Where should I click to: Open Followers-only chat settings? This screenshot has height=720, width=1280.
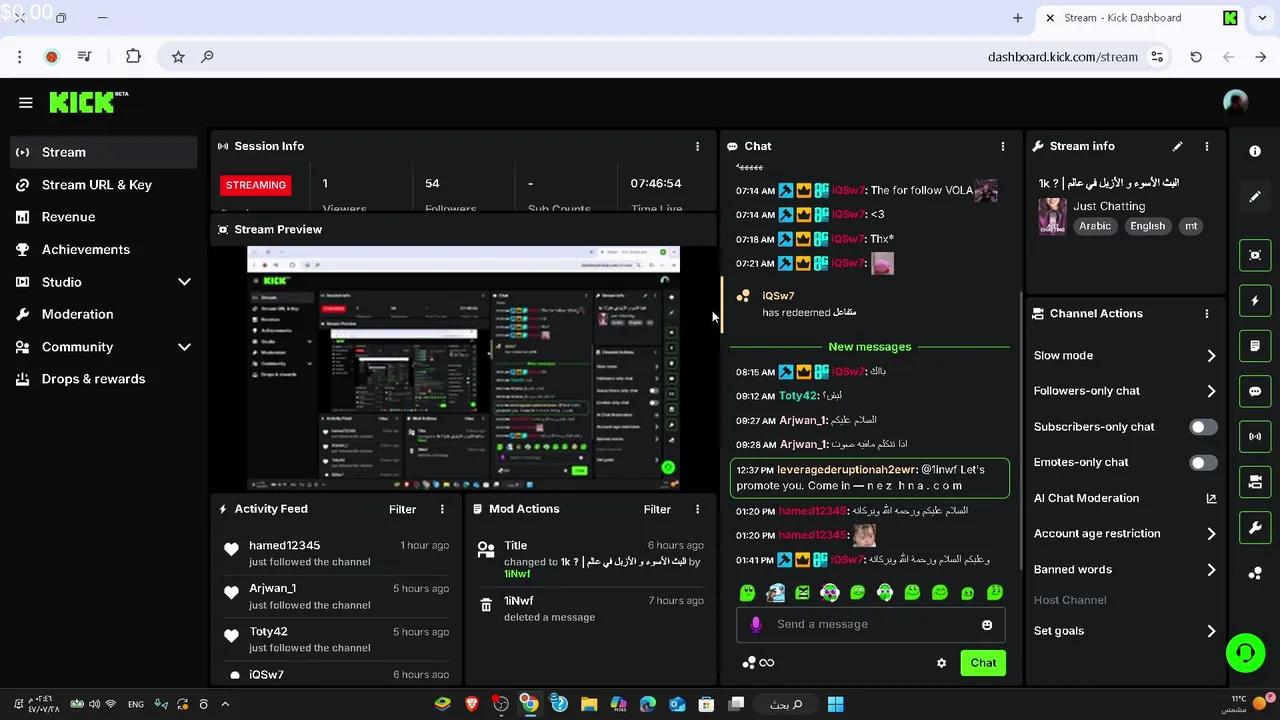click(1125, 391)
